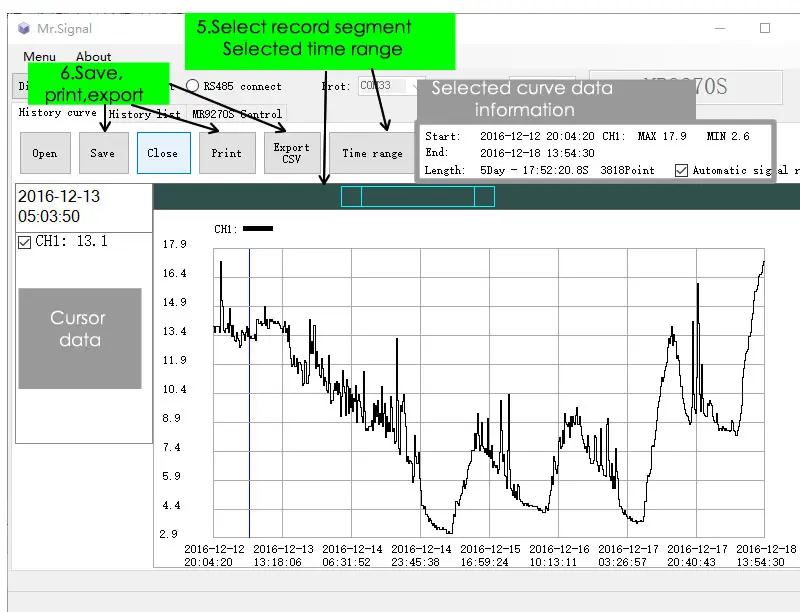Click the selected record segment bar
The height and width of the screenshot is (612, 800).
pos(418,196)
